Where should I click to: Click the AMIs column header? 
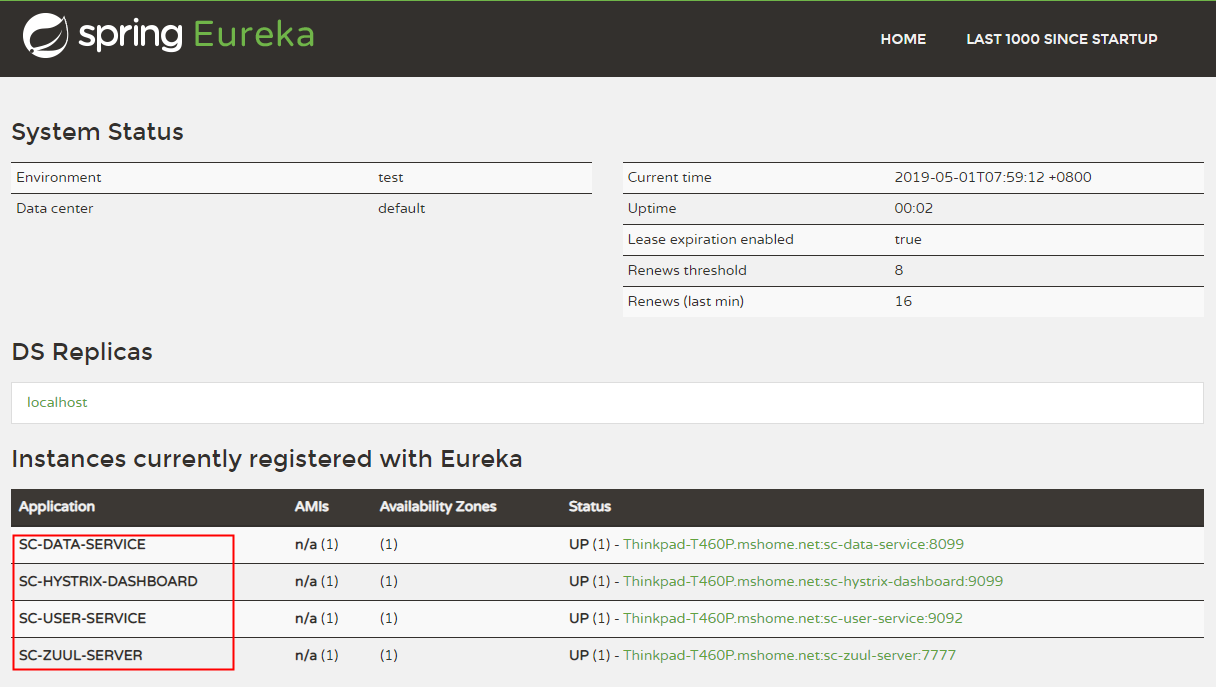pyautogui.click(x=311, y=507)
